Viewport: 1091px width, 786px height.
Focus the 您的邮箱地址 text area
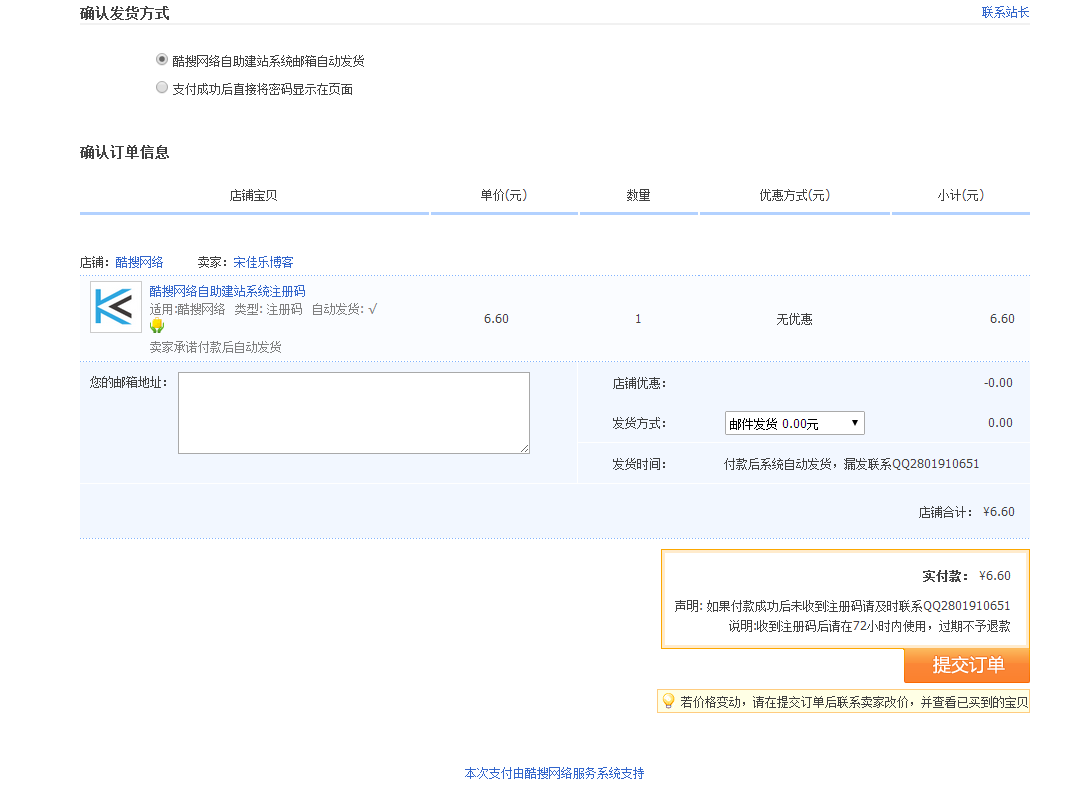pos(353,412)
